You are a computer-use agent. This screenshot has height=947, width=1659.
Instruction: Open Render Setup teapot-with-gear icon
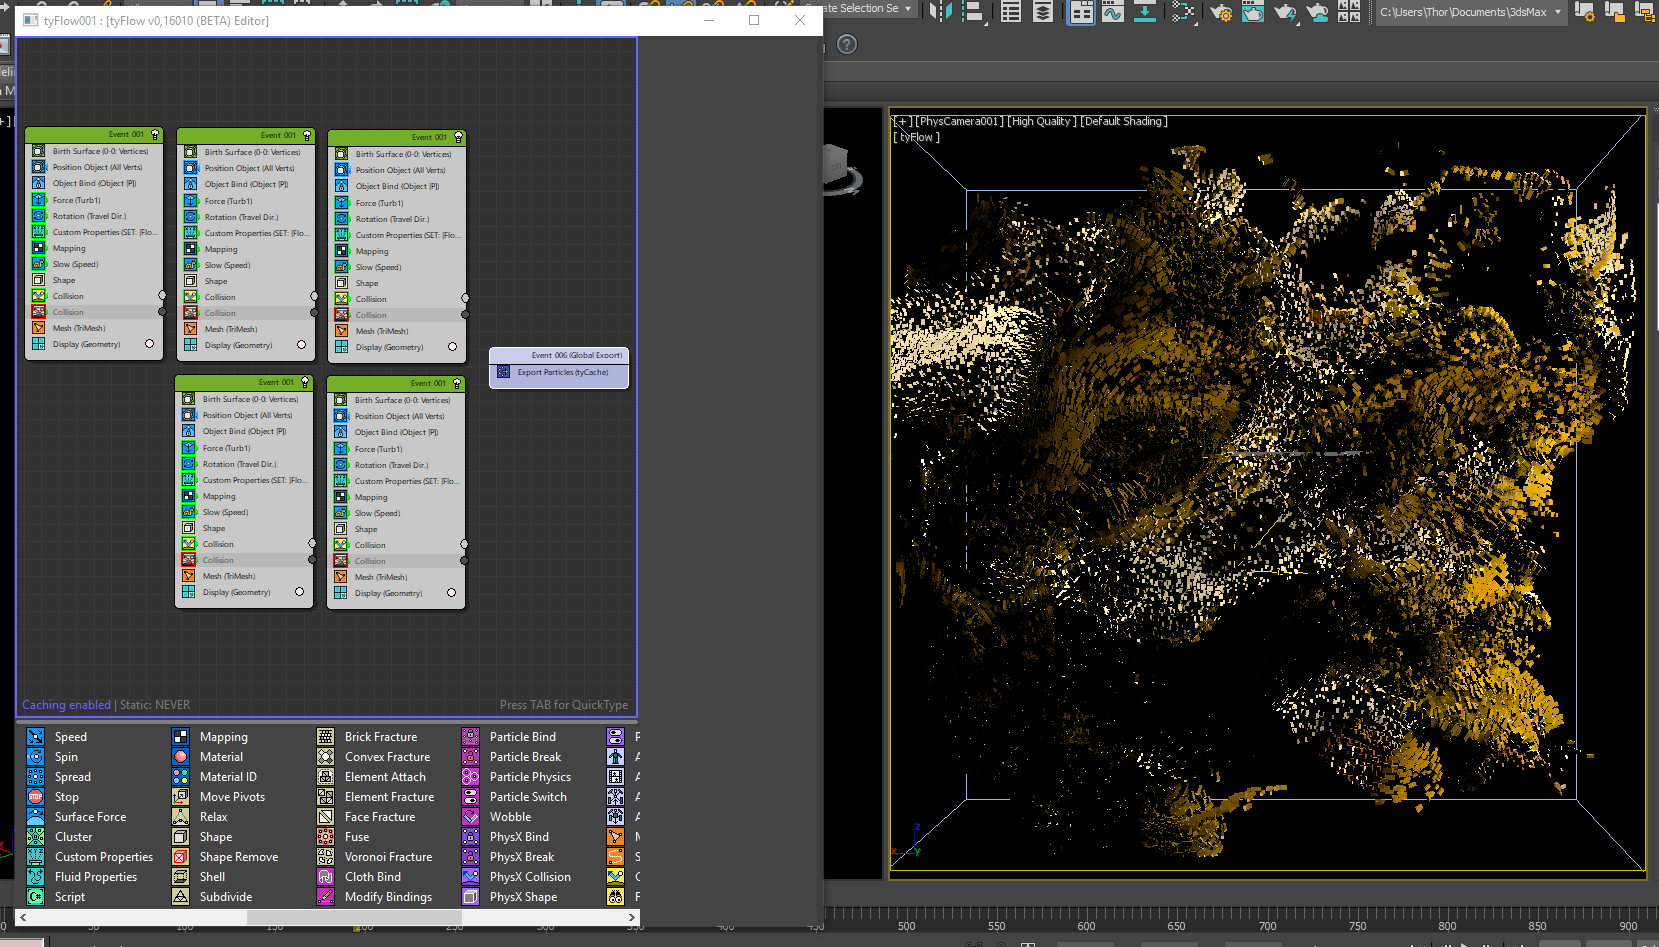pos(1220,12)
